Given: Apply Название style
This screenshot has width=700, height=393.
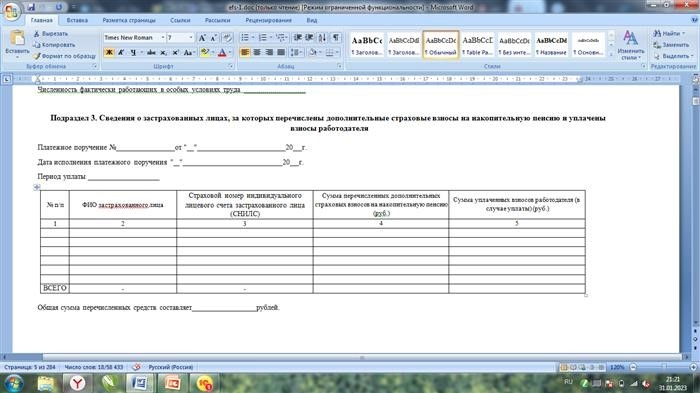Looking at the screenshot, I should [x=551, y=45].
